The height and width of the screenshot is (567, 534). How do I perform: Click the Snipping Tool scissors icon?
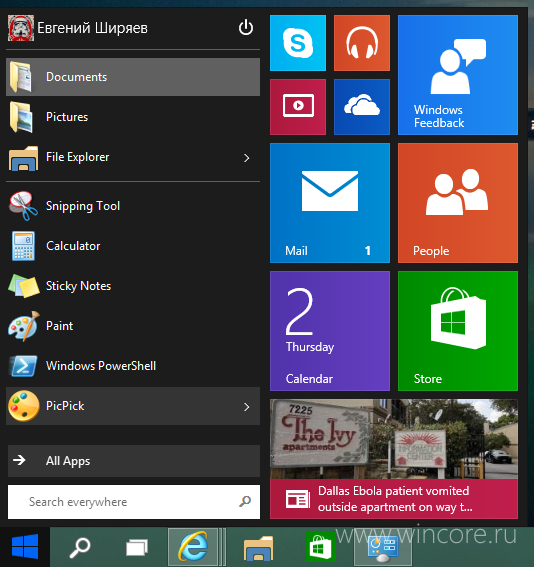point(23,206)
